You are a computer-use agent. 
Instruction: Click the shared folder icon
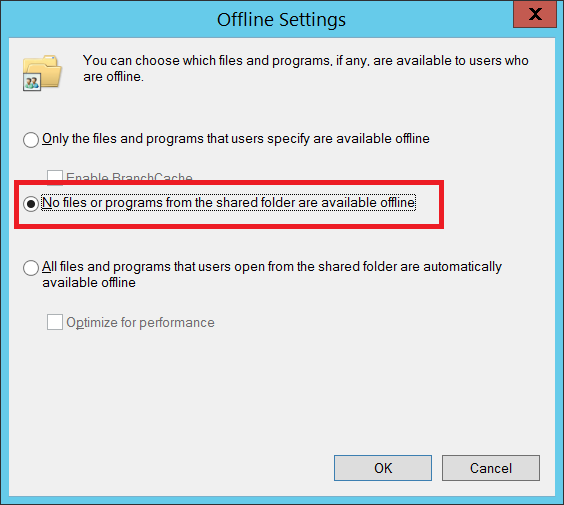click(42, 73)
